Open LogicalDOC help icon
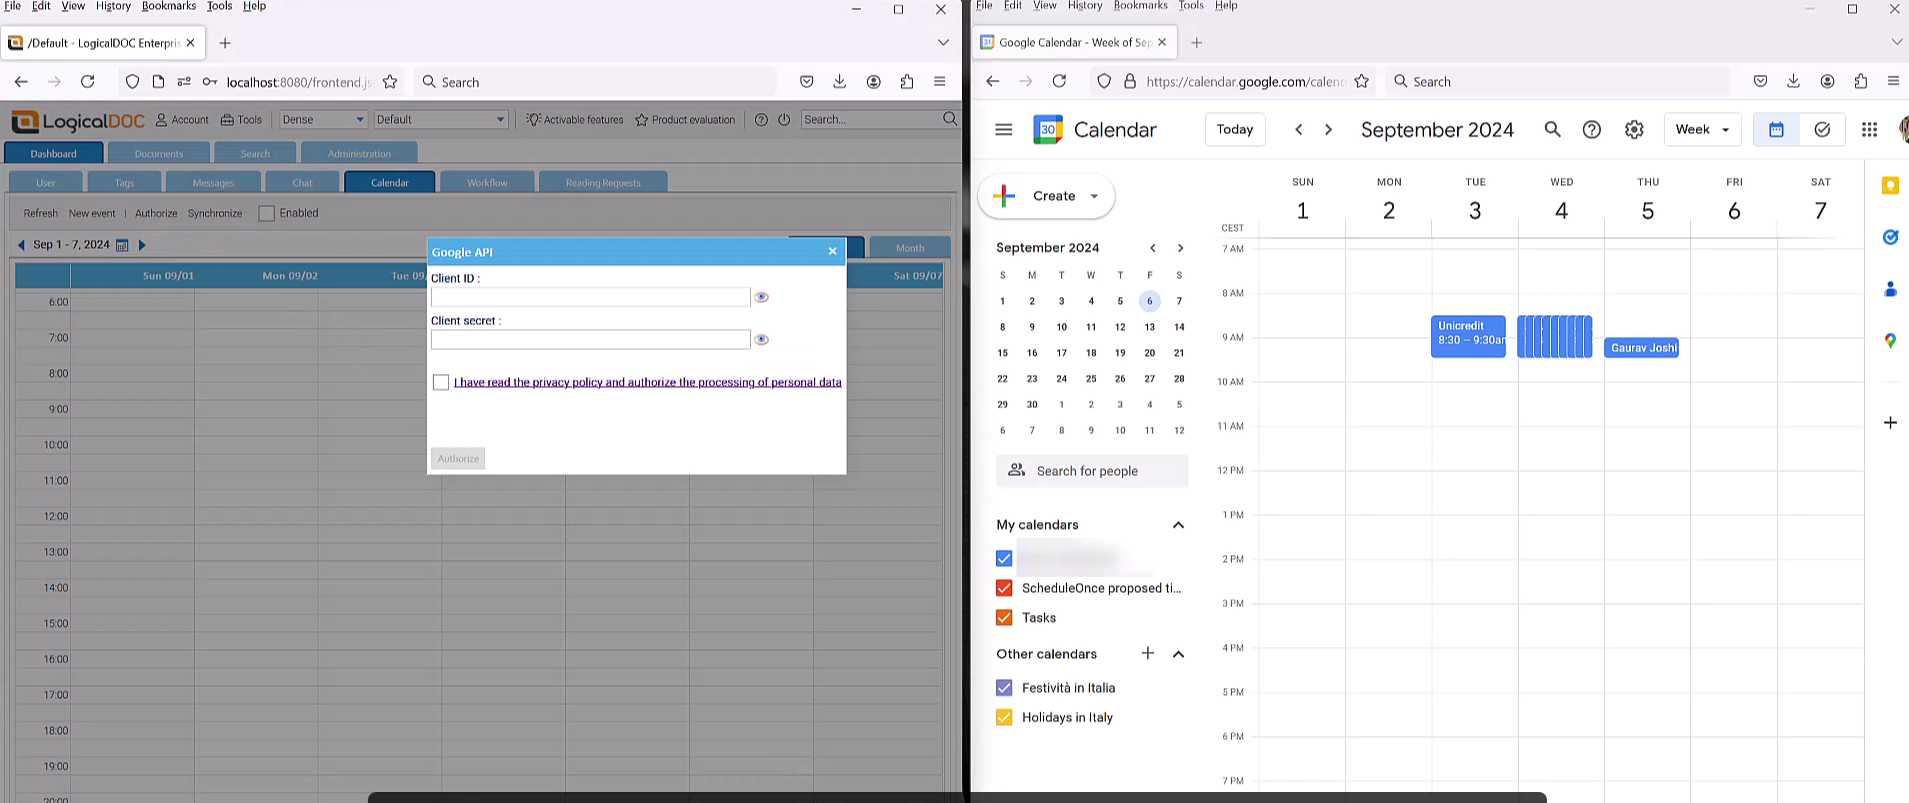 point(761,119)
